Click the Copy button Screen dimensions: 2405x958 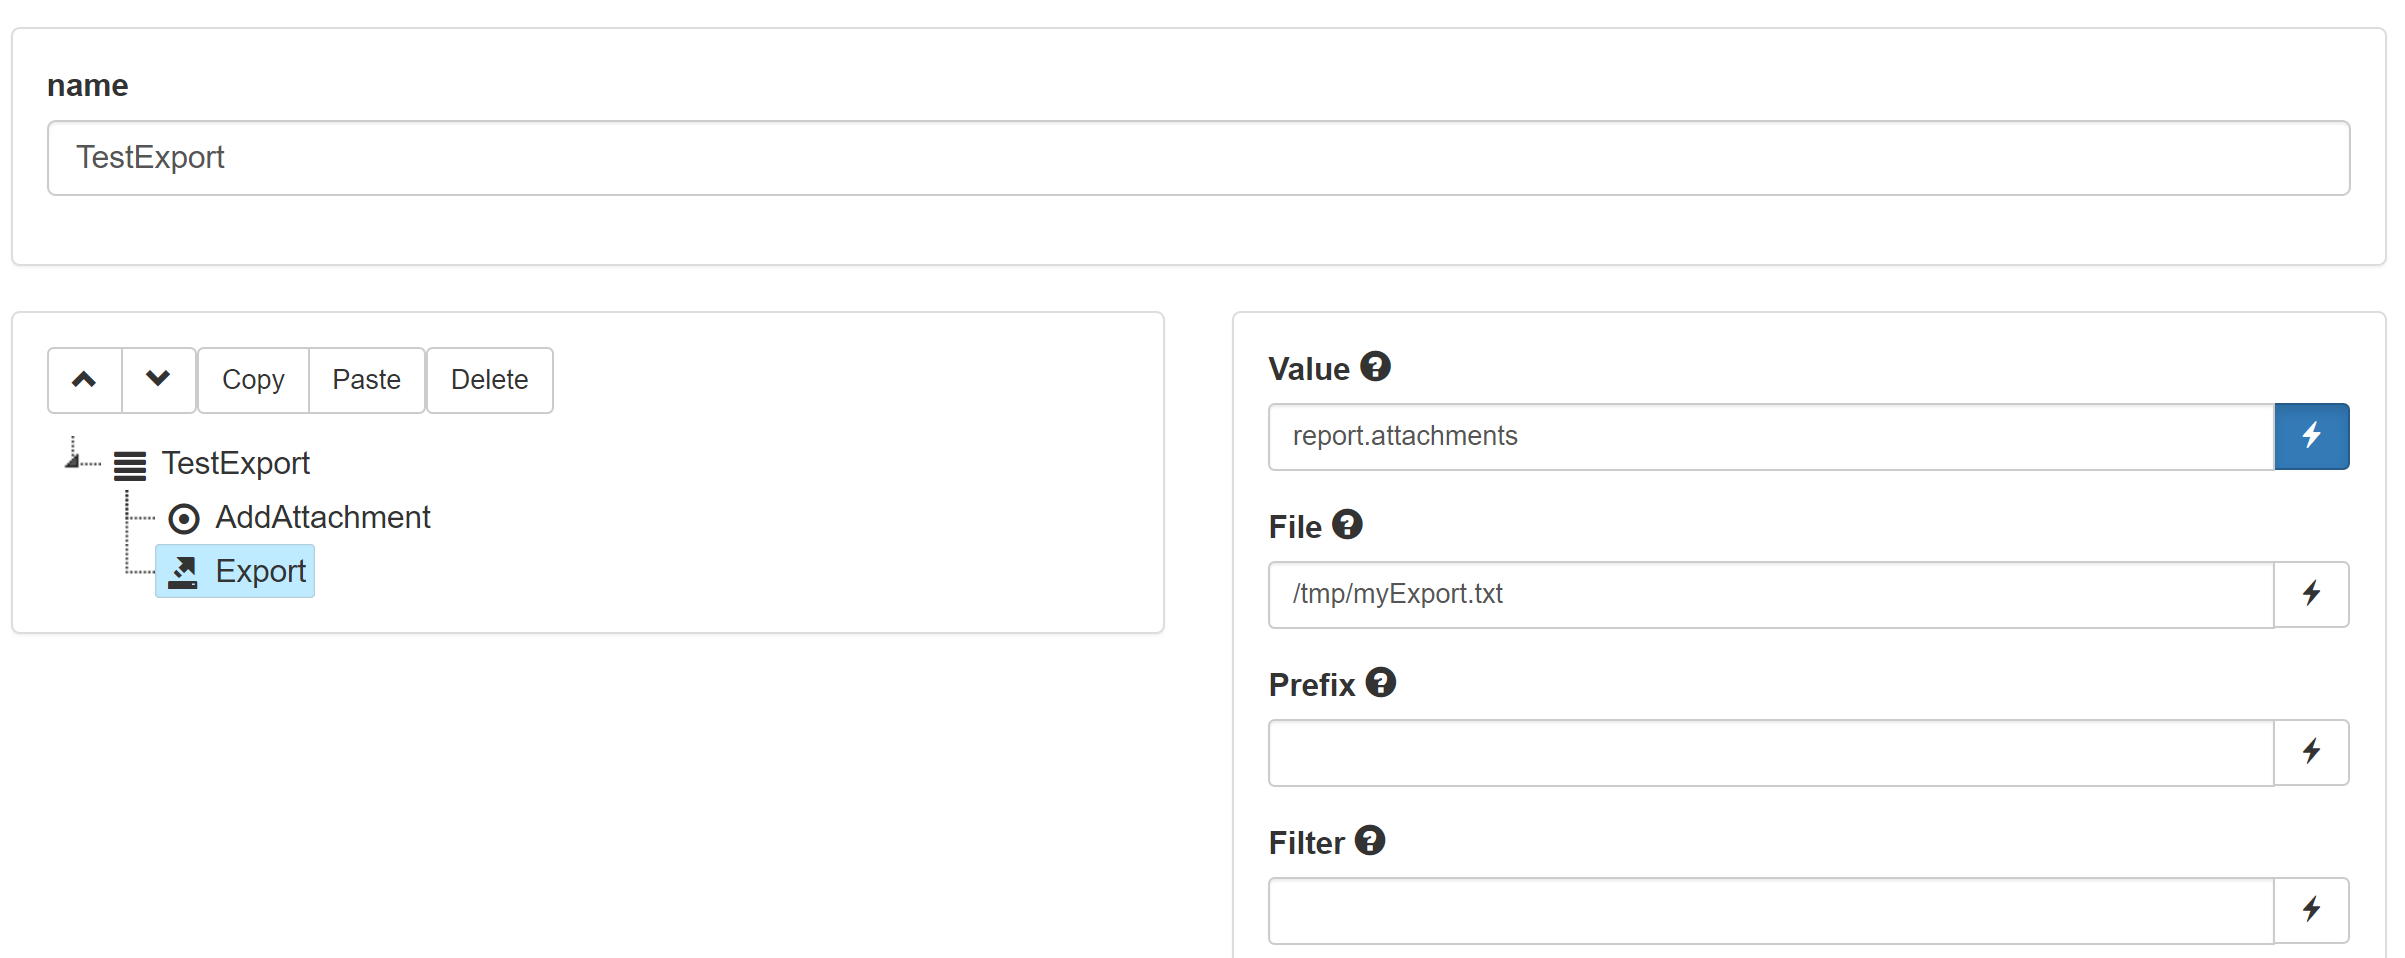[254, 380]
